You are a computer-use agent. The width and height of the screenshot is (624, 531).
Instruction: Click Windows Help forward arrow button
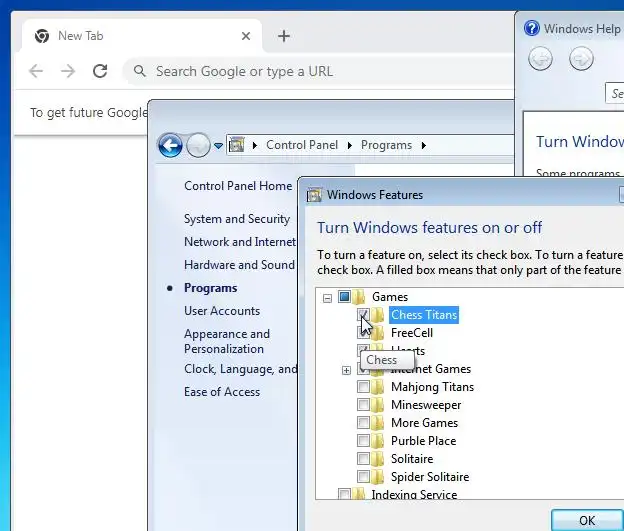[x=581, y=59]
